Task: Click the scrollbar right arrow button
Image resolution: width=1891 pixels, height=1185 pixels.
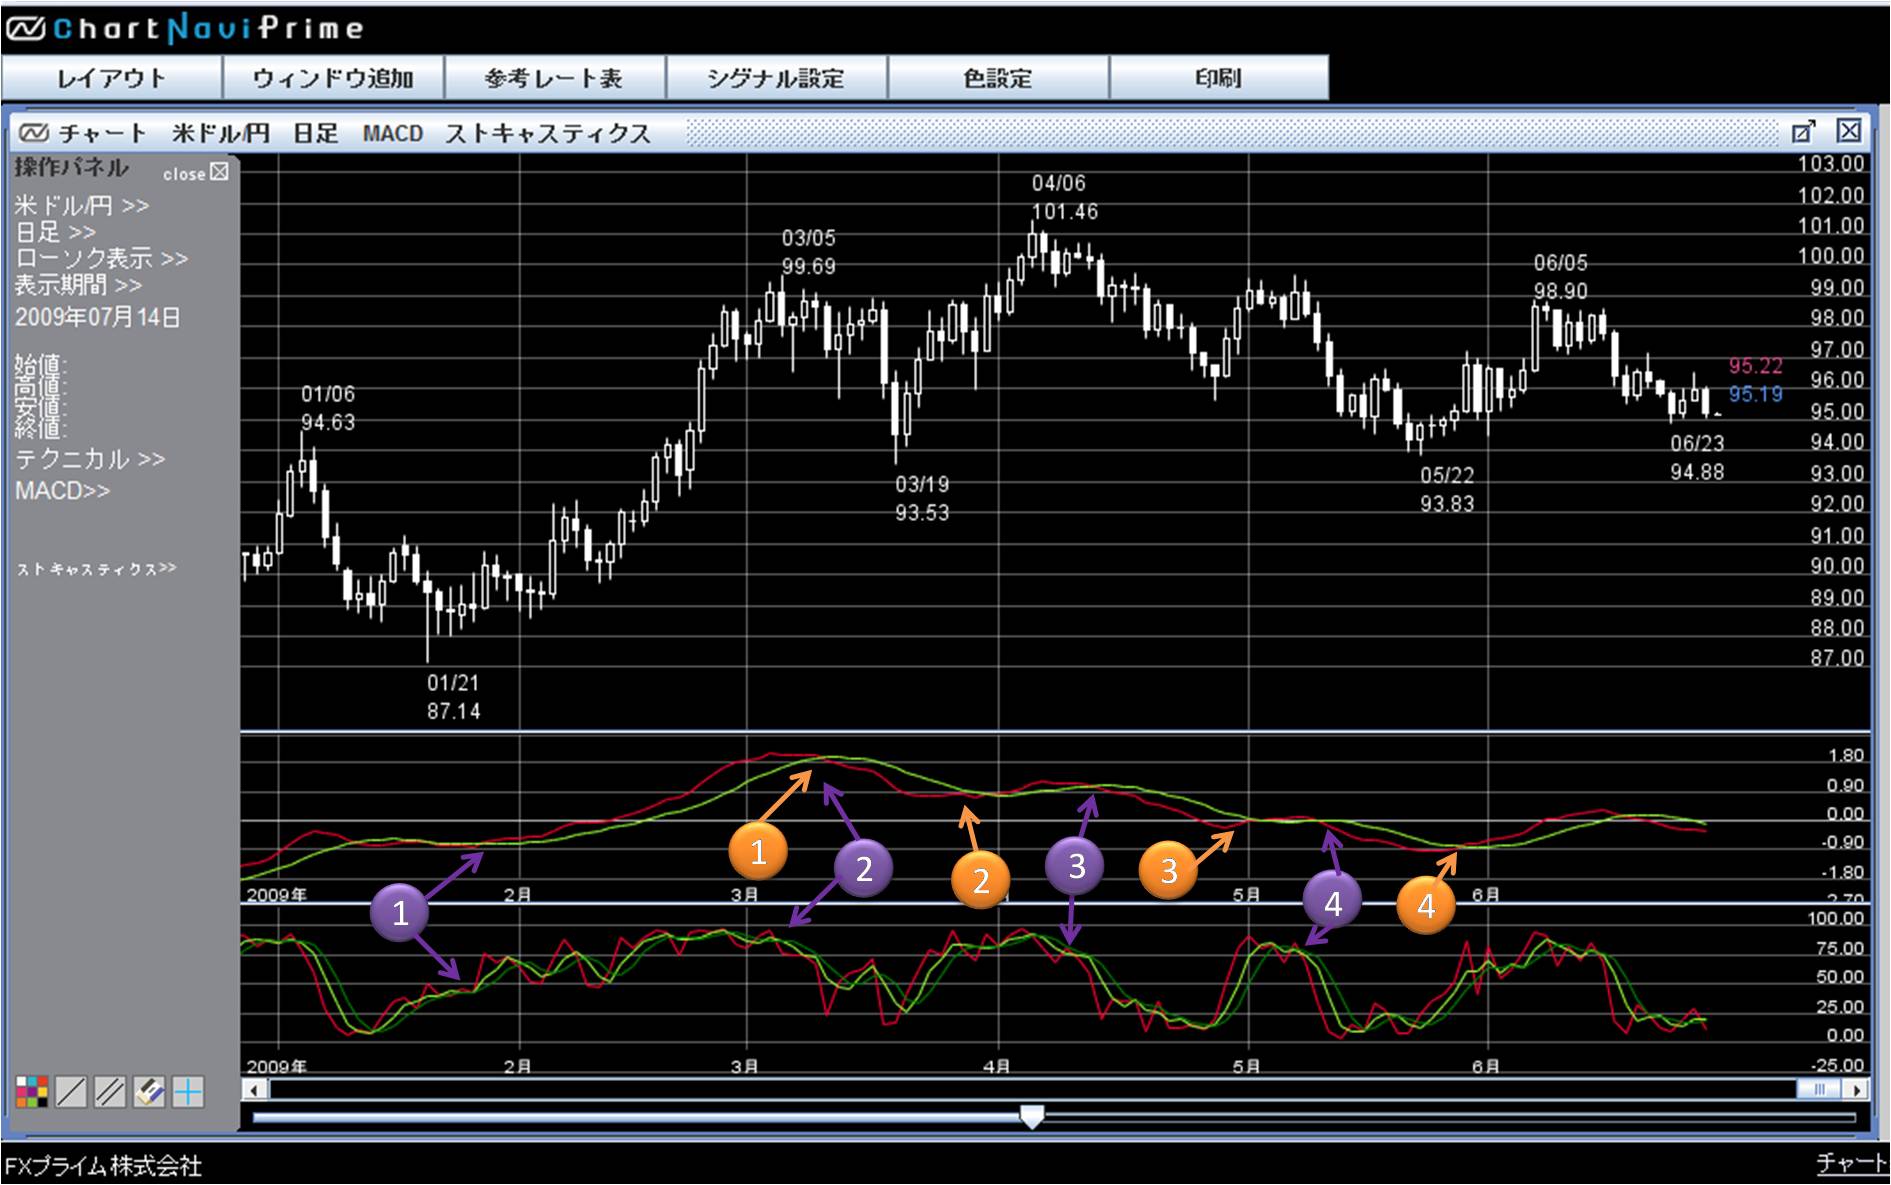Action: pos(1857,1090)
